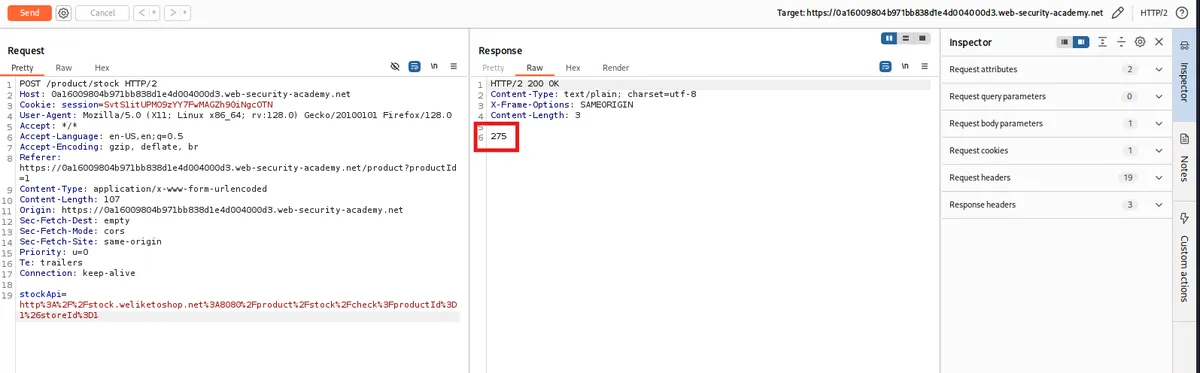Click Connection: keep-alive header line
This screenshot has width=1200, height=373.
pyautogui.click(x=77, y=272)
